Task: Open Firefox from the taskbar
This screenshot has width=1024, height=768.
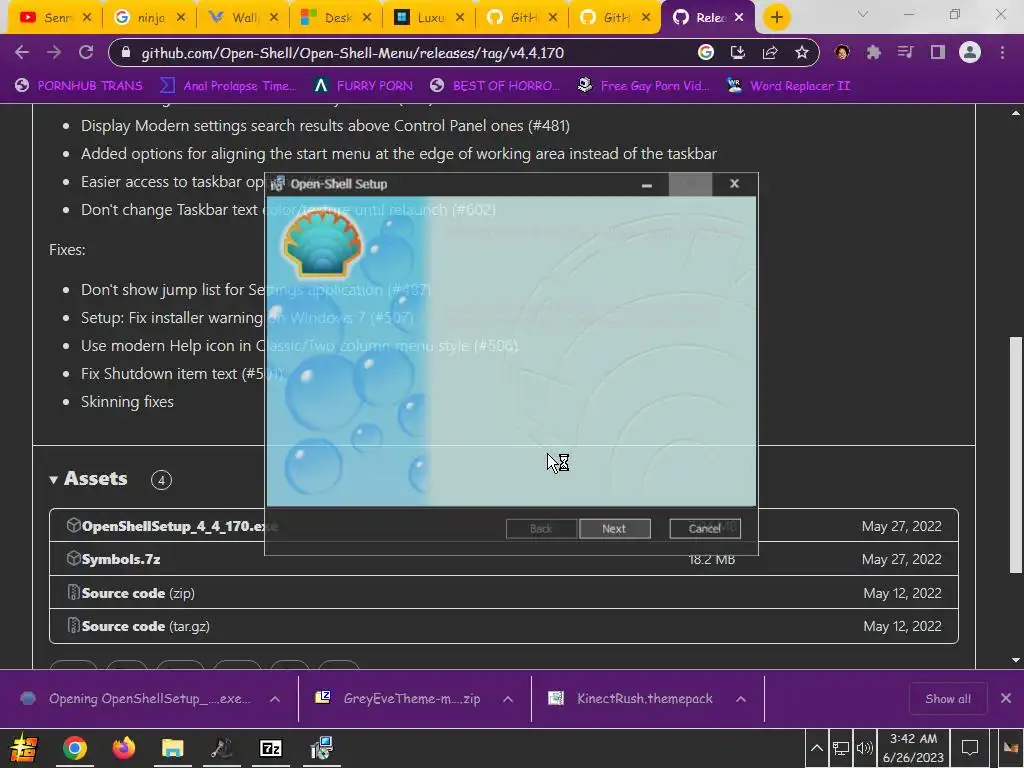Action: (x=123, y=748)
